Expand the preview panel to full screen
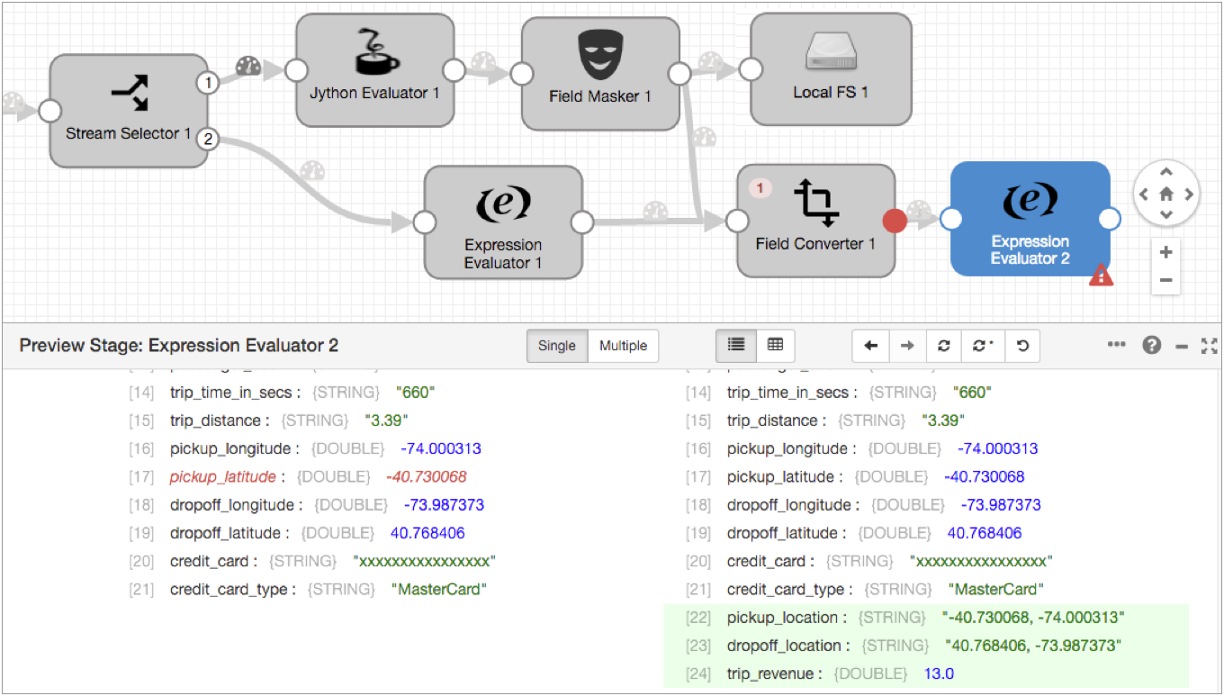The image size is (1224, 696). [x=1209, y=345]
